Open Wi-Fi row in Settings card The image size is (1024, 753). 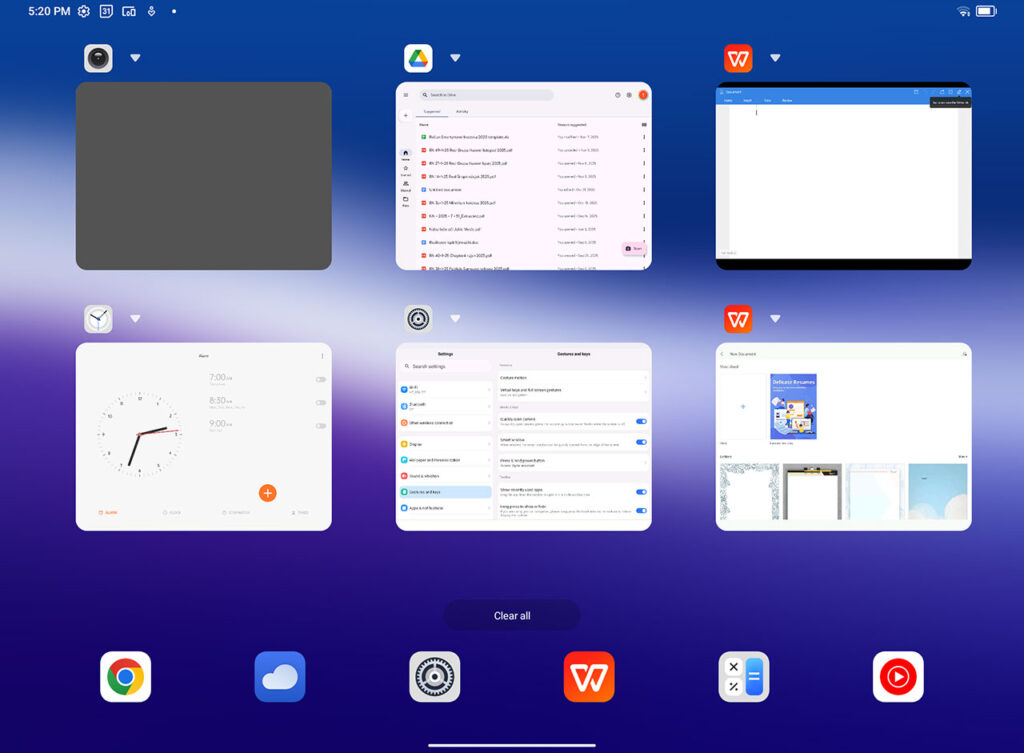click(x=445, y=389)
